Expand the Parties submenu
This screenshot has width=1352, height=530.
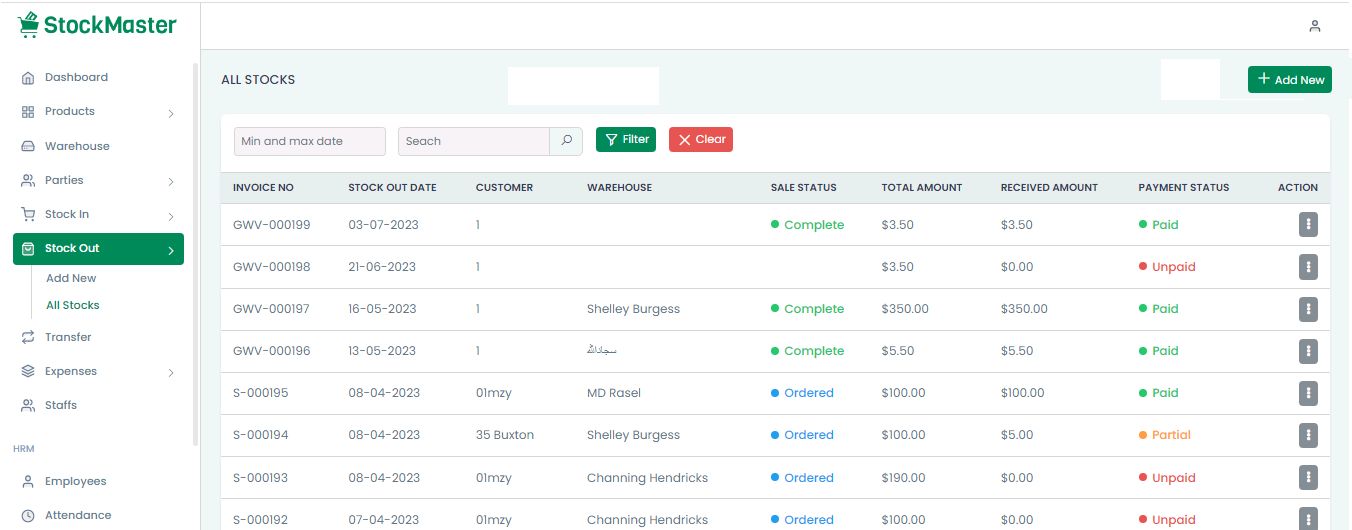171,181
